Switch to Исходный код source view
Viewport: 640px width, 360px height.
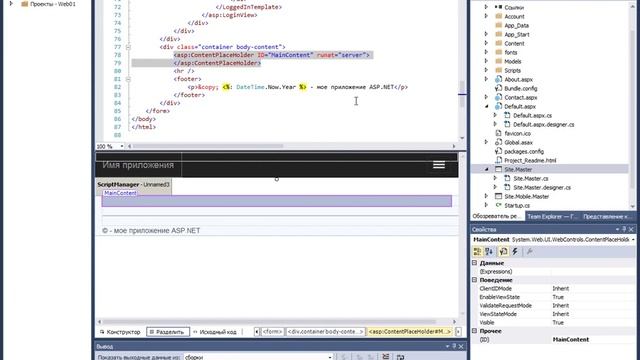[215, 332]
